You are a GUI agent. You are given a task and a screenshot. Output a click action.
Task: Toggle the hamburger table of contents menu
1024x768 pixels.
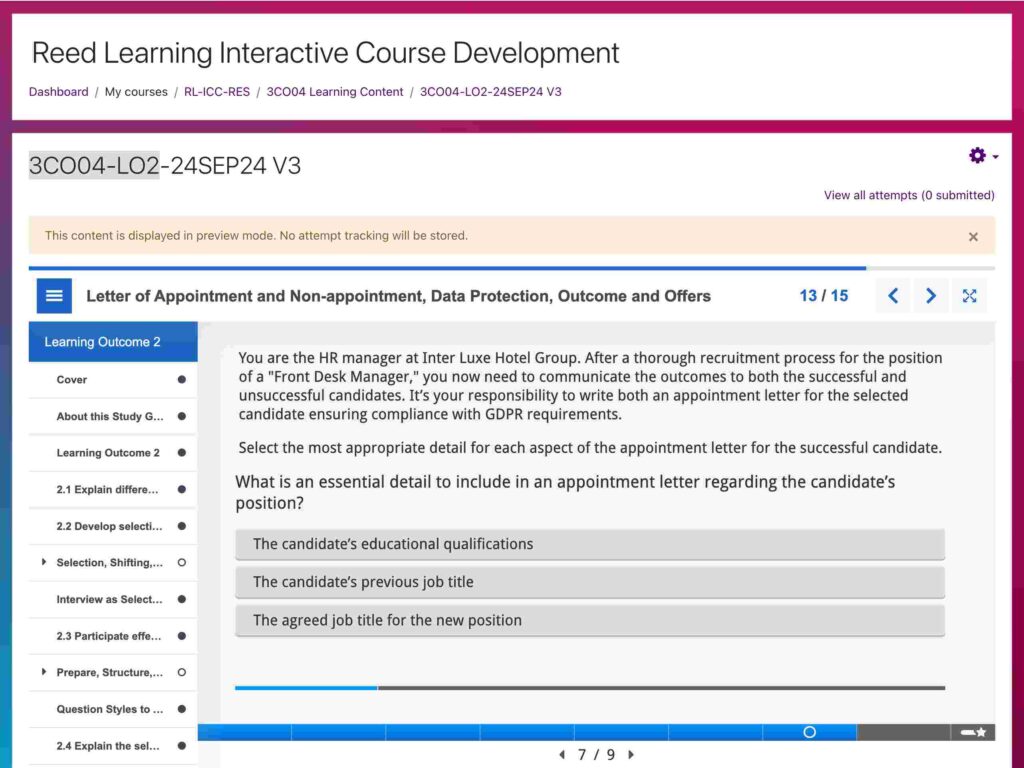(54, 296)
